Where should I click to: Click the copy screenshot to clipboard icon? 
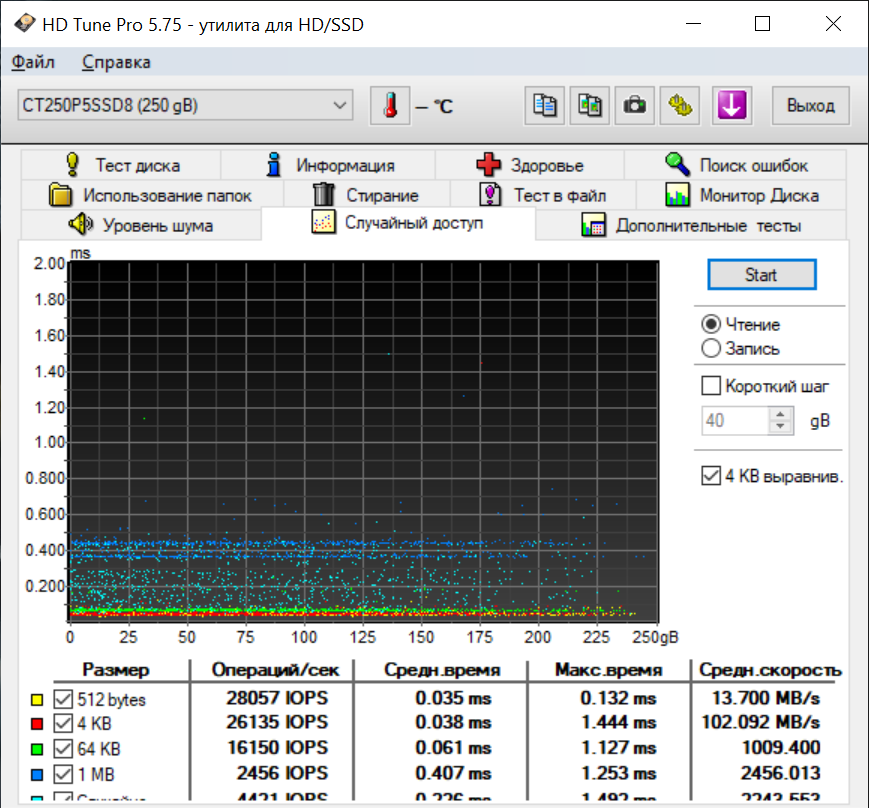(589, 106)
